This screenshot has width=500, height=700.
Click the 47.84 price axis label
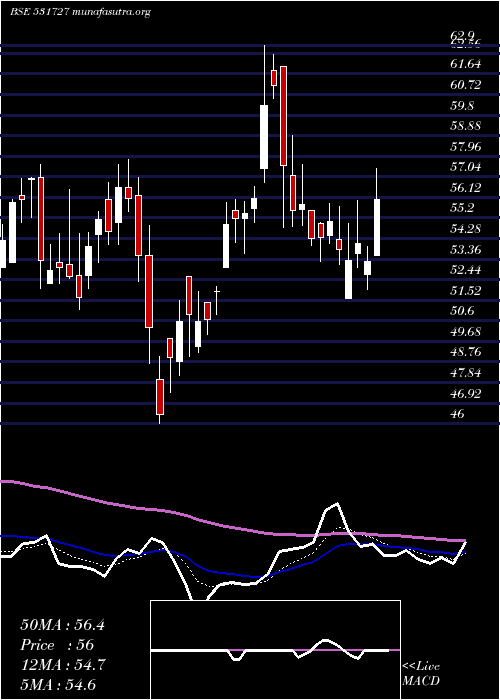pos(466,374)
